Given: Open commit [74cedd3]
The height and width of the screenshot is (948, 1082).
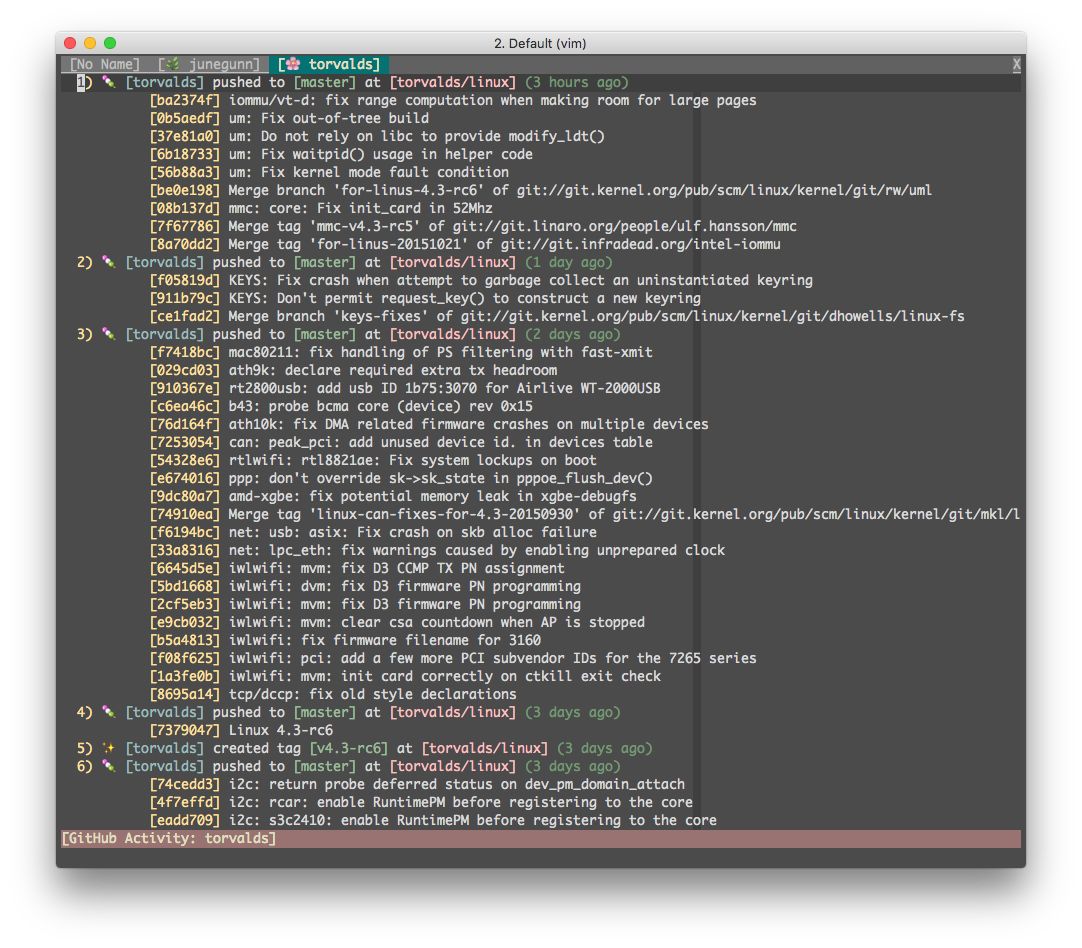Looking at the screenshot, I should [185, 784].
